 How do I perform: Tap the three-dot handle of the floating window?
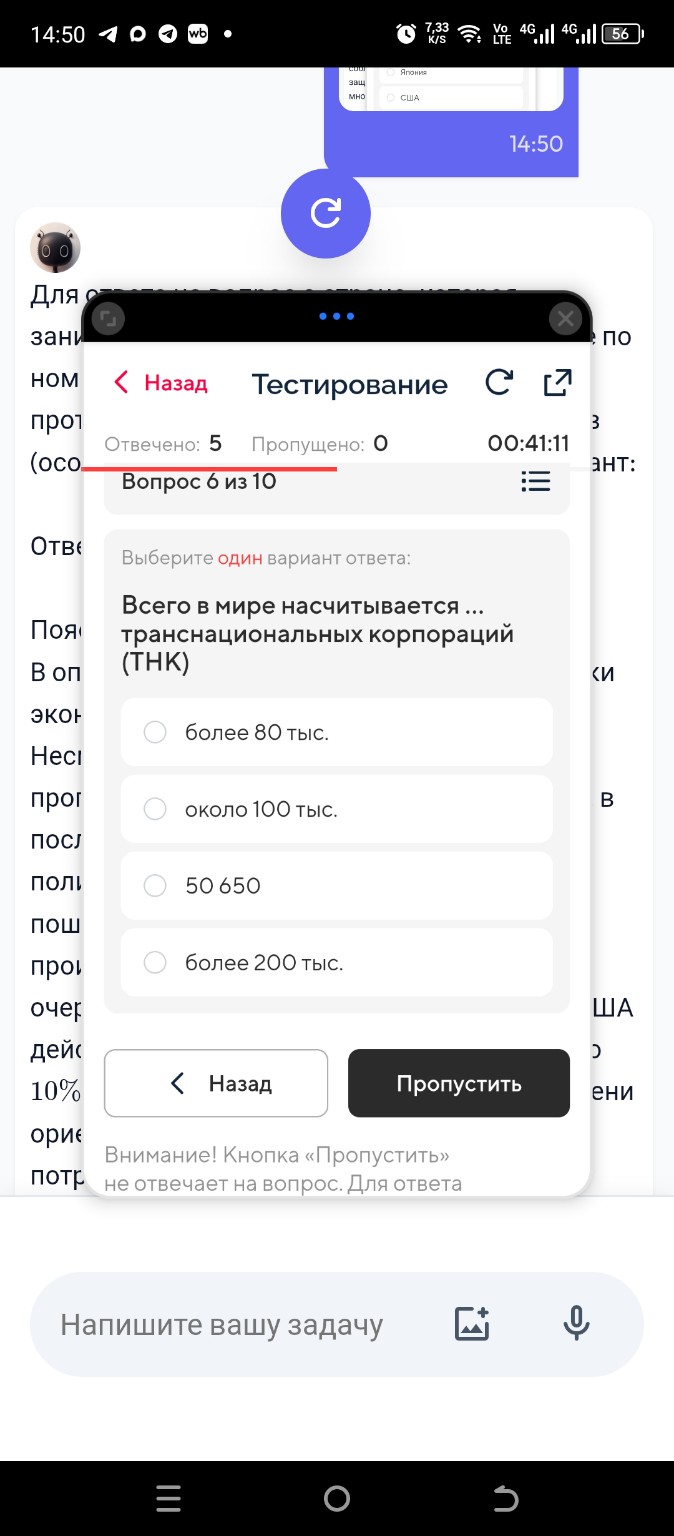pos(336,316)
